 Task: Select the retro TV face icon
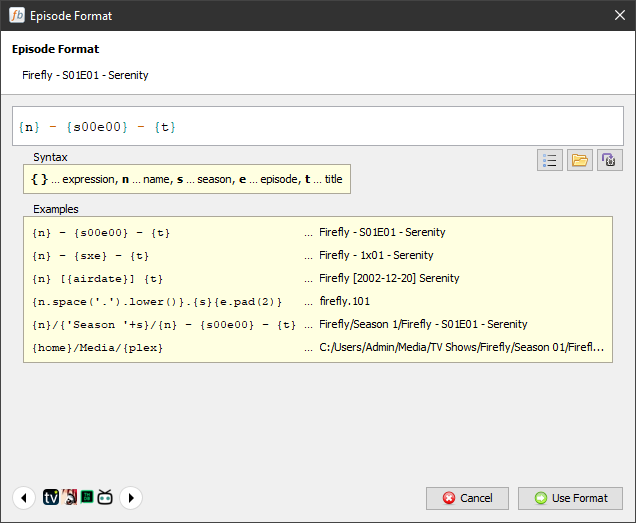[105, 497]
